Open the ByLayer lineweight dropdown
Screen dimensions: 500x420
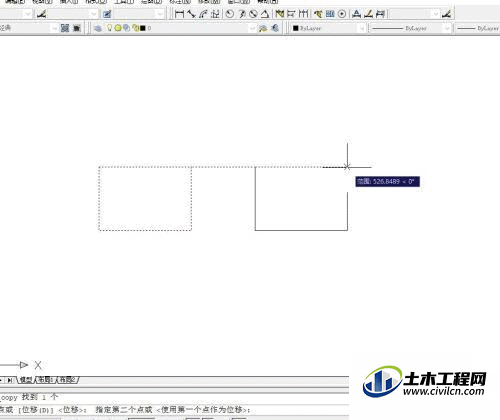click(478, 28)
